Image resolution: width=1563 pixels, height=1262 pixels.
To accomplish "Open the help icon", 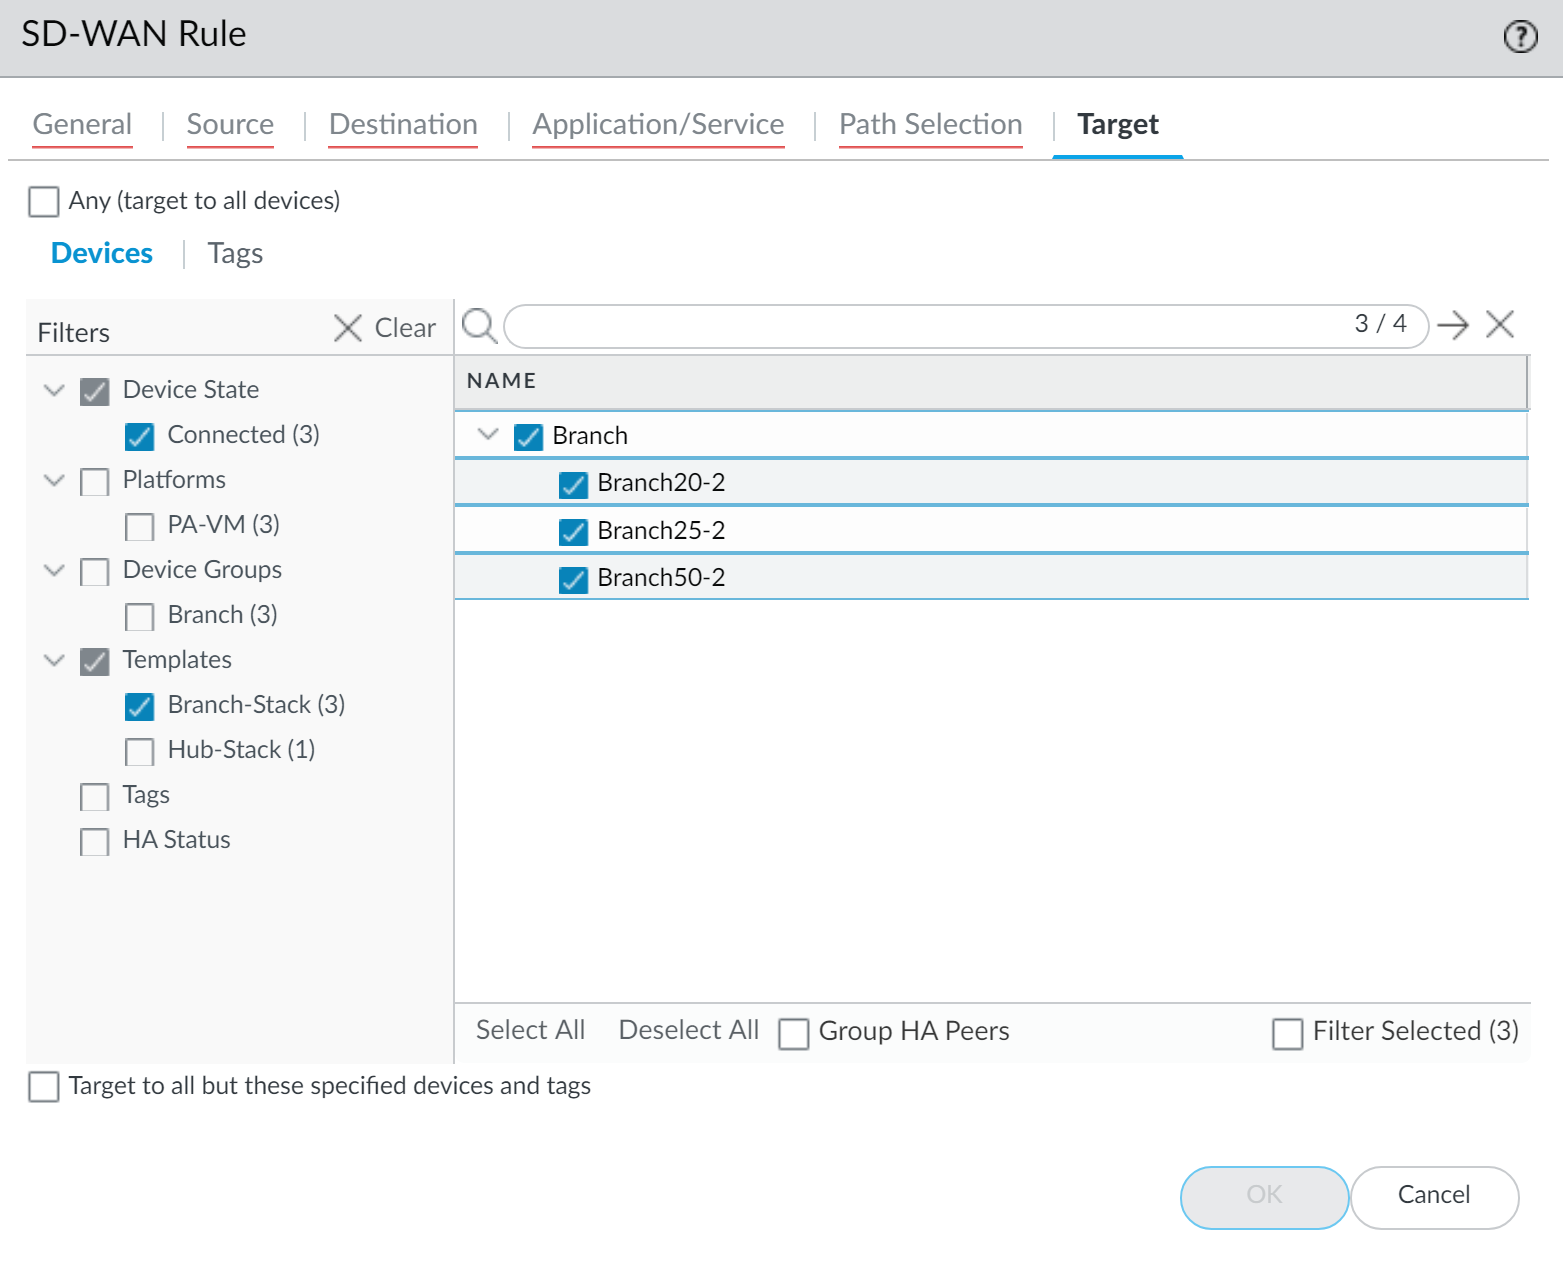I will click(1521, 36).
